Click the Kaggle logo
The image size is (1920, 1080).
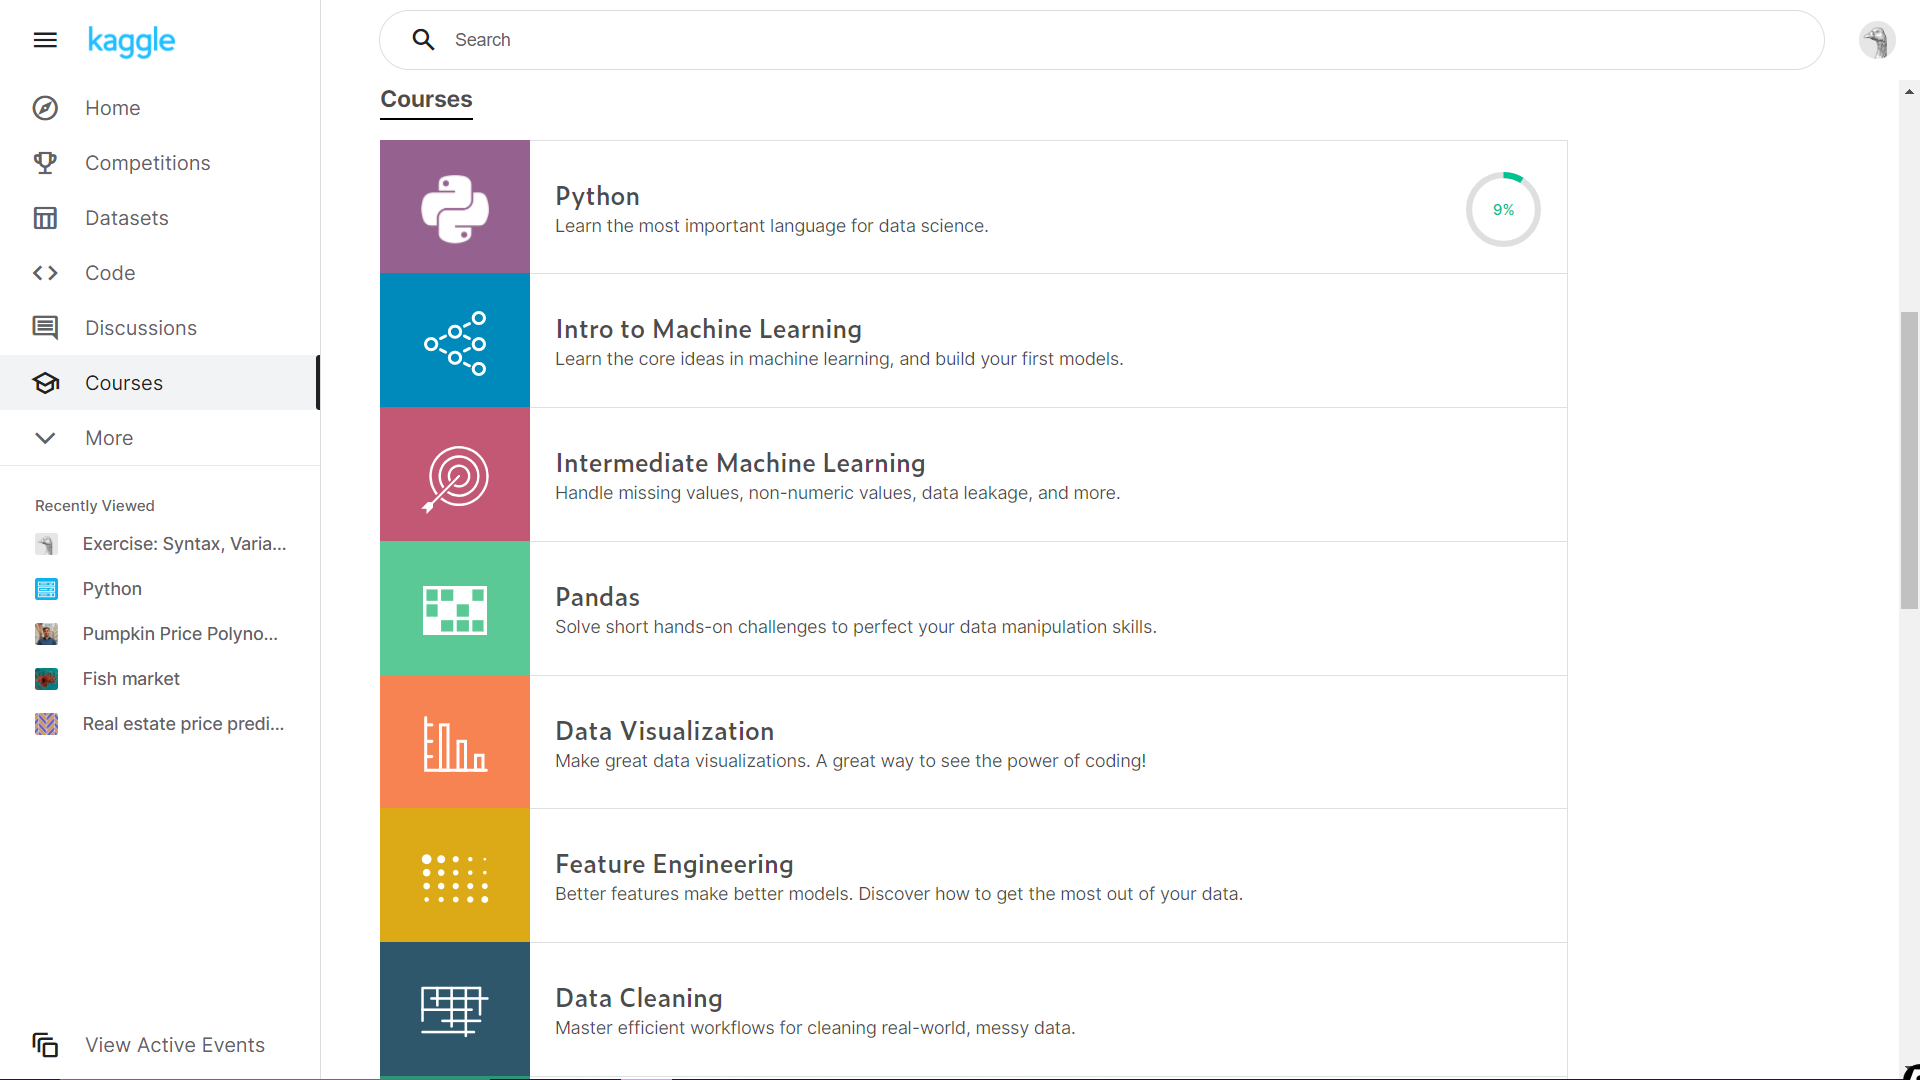131,41
